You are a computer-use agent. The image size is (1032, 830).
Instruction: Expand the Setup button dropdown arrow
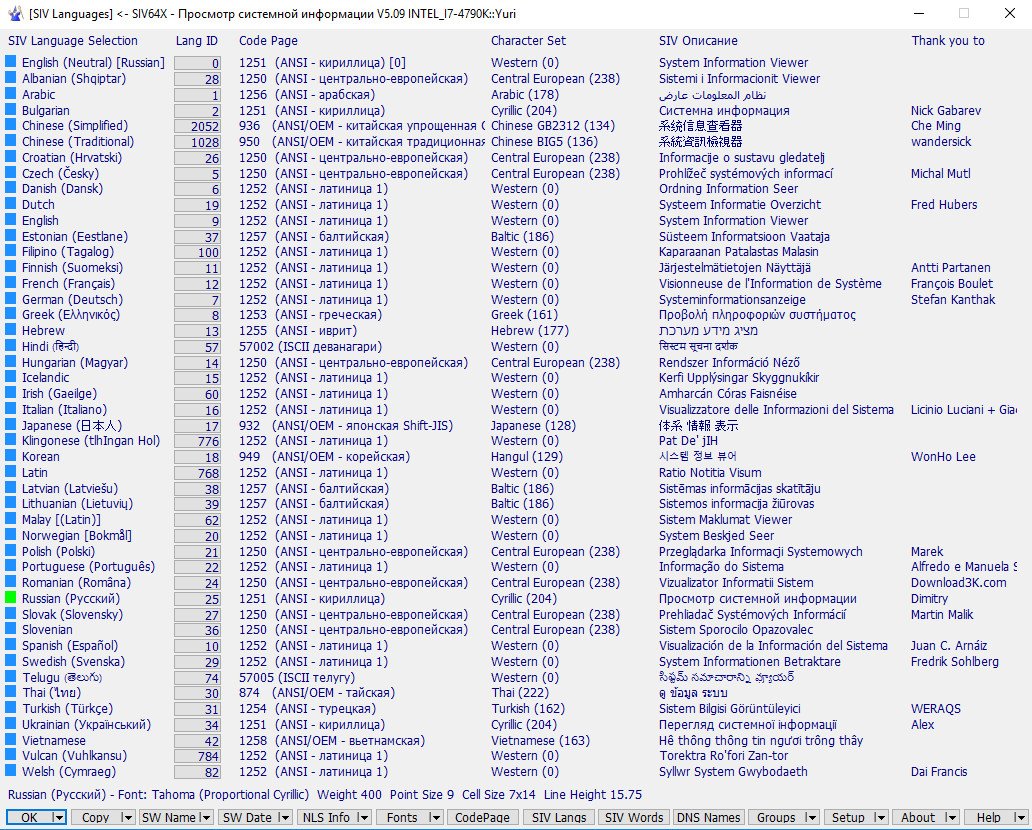[879, 818]
